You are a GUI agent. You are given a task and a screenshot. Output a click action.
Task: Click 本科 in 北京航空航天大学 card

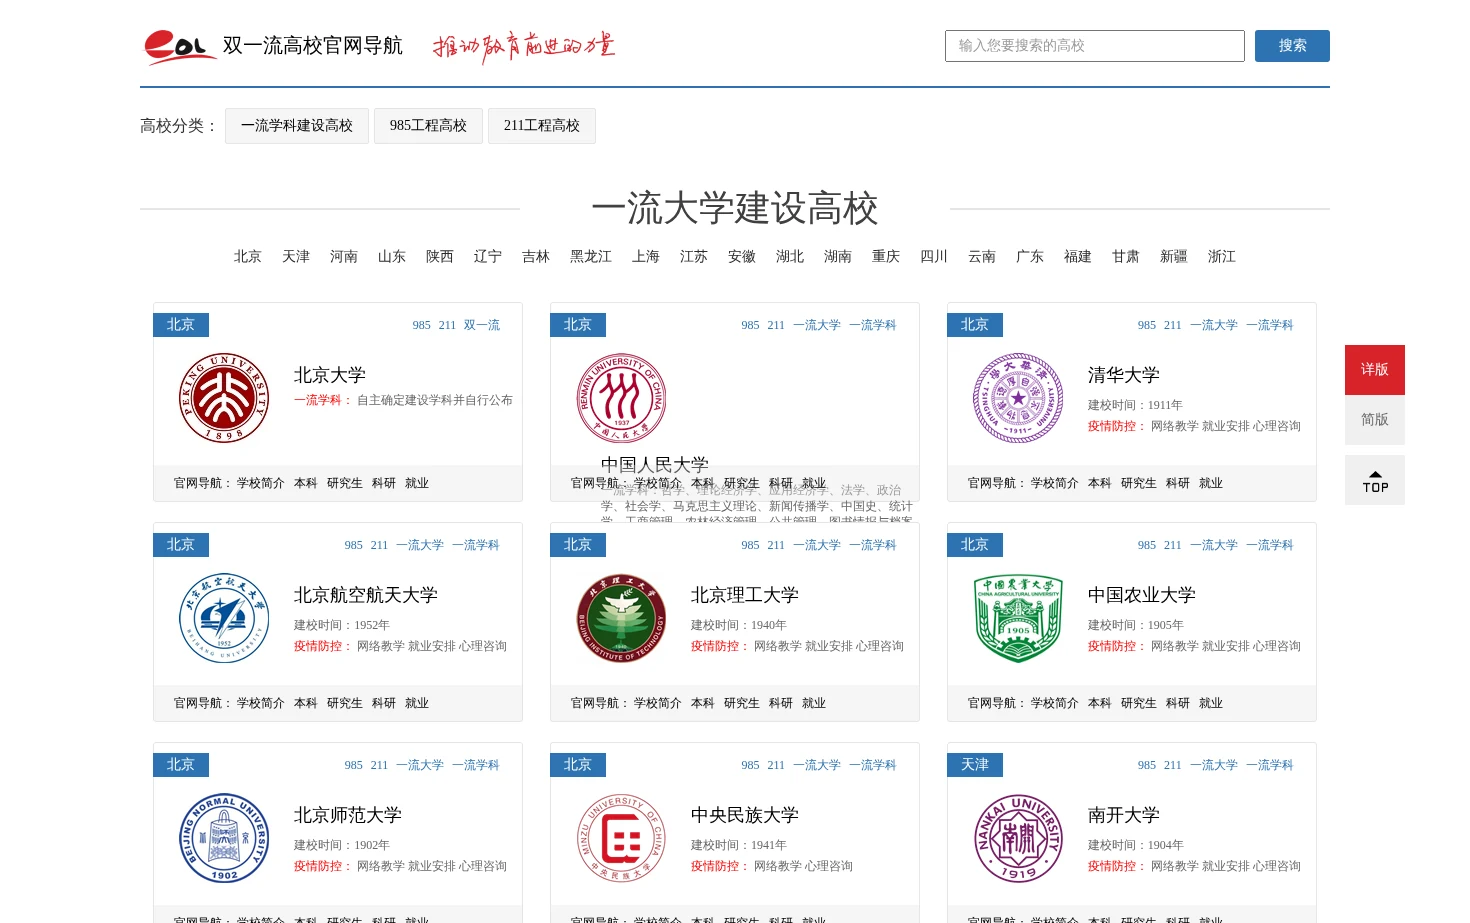coord(306,703)
